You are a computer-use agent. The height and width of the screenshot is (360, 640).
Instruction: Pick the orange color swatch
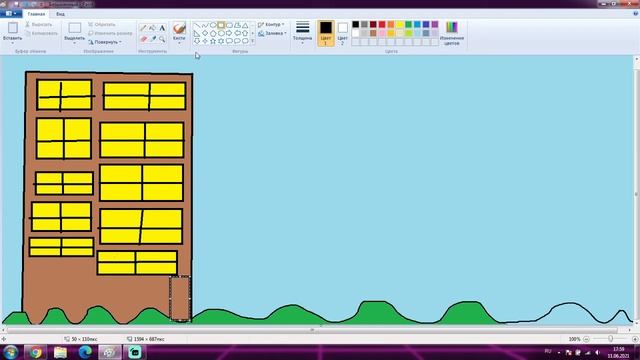pyautogui.click(x=391, y=24)
